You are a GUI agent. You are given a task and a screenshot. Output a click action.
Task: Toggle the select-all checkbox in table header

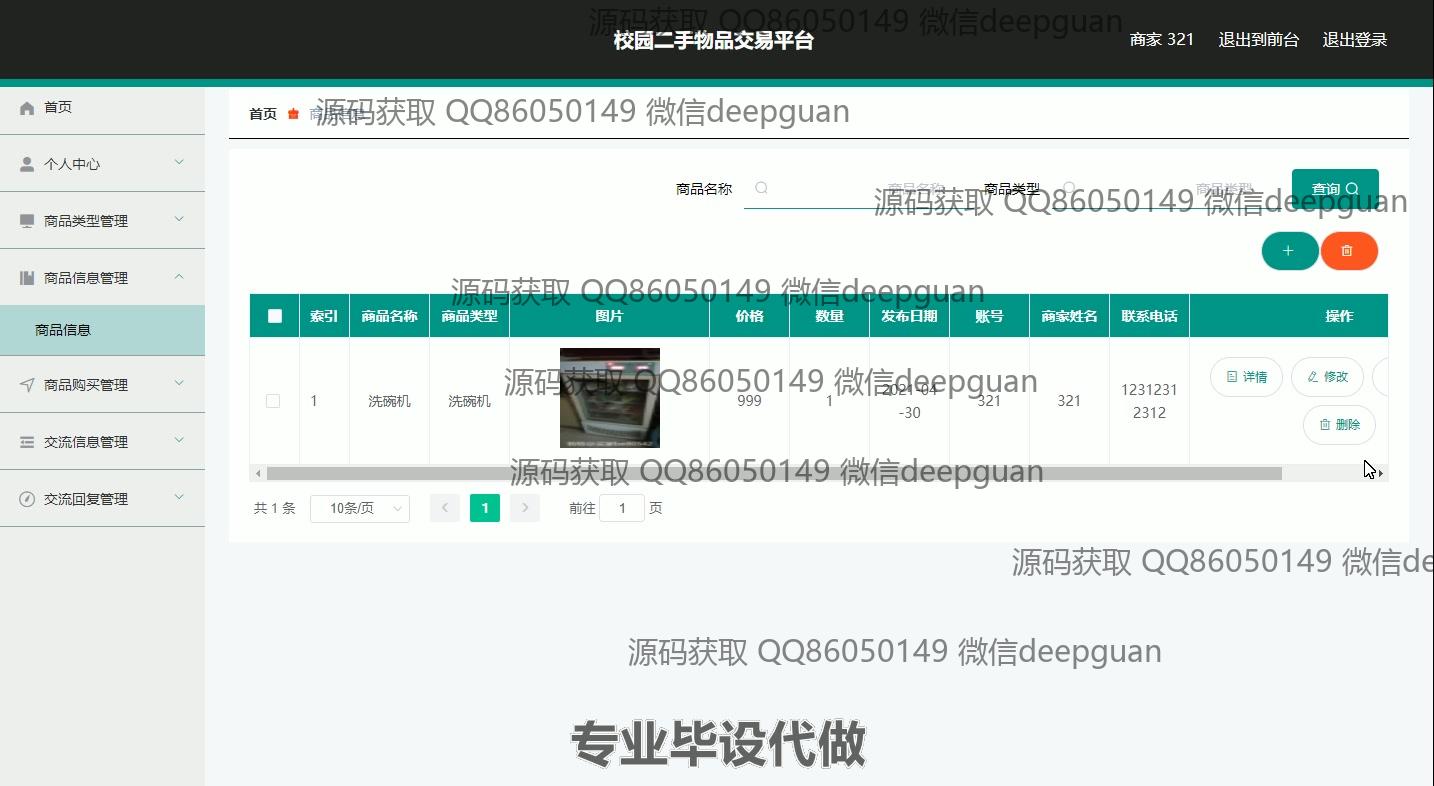click(275, 316)
